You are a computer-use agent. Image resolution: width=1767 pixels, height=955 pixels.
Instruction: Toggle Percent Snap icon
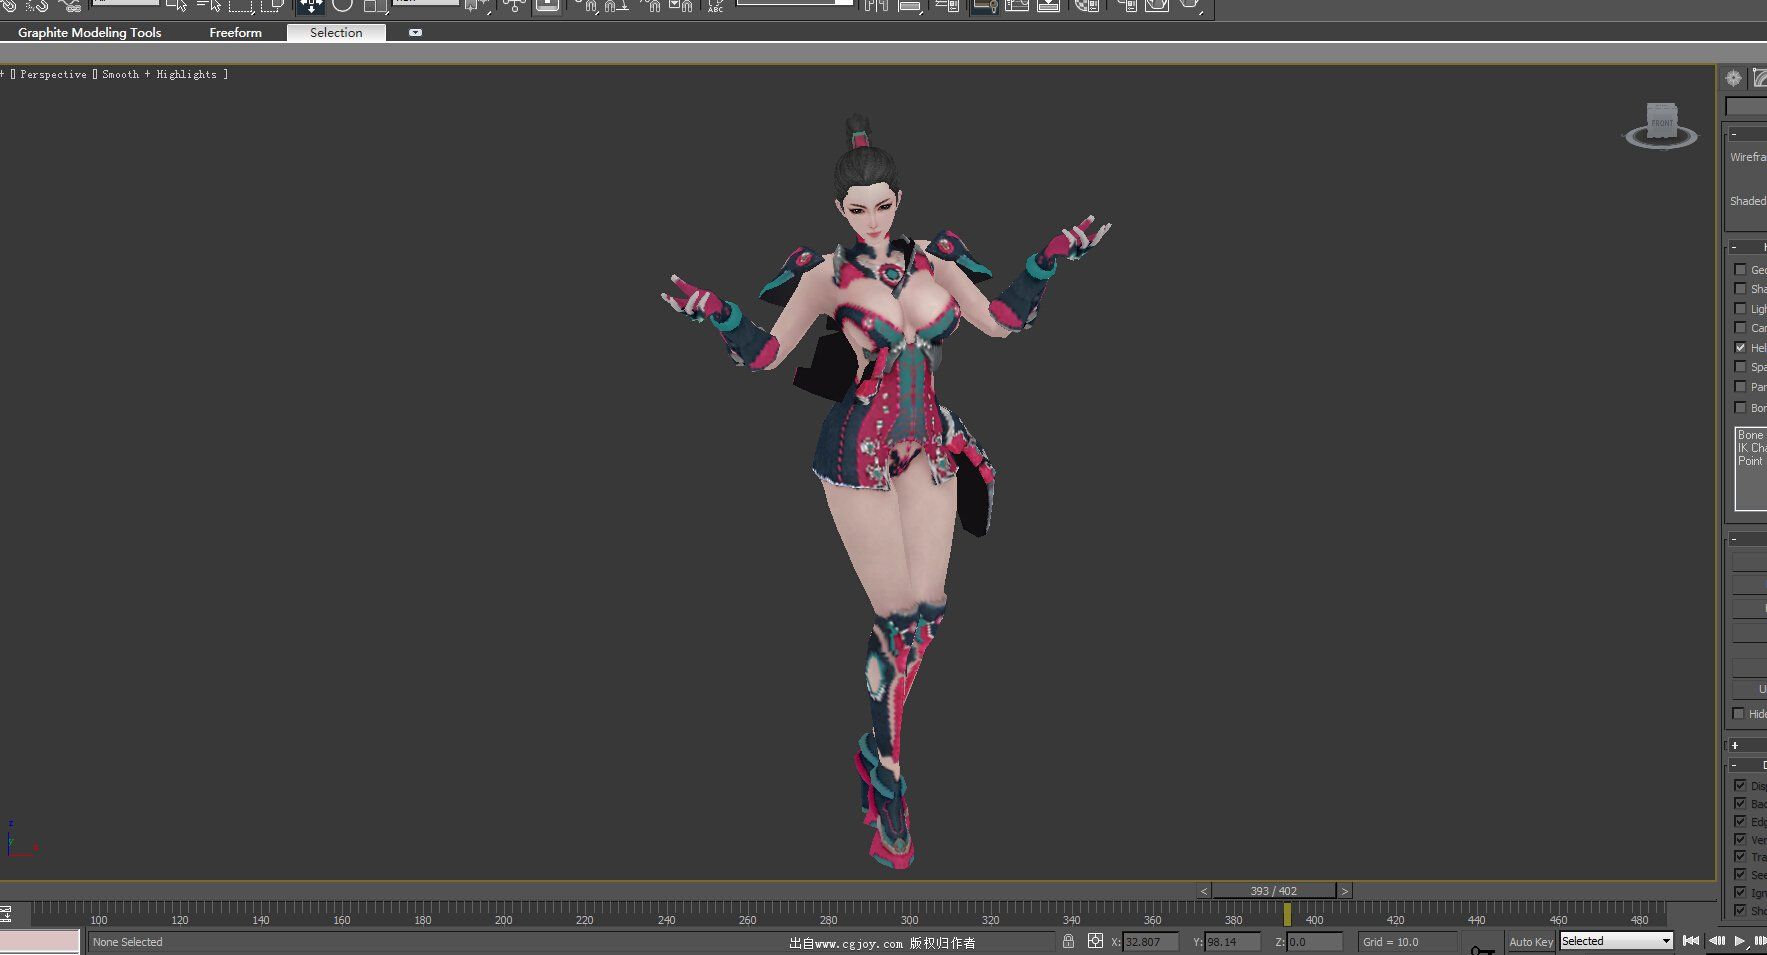tap(650, 5)
